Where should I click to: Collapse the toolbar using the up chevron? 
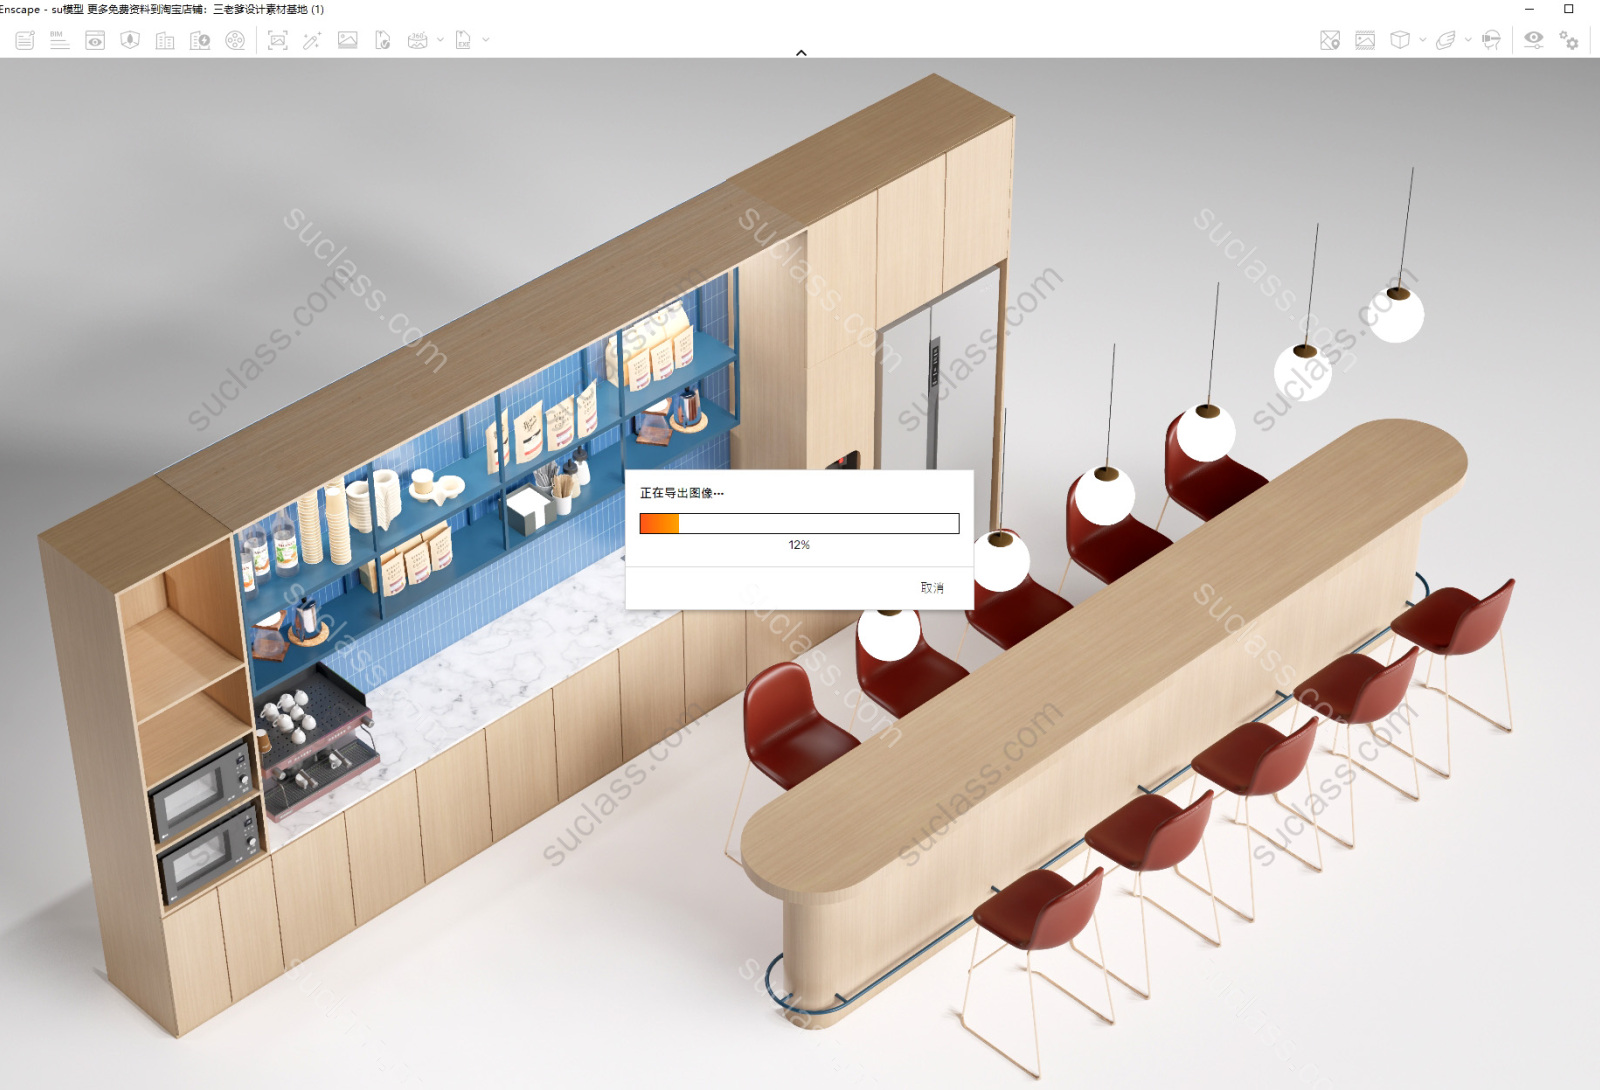coord(801,52)
